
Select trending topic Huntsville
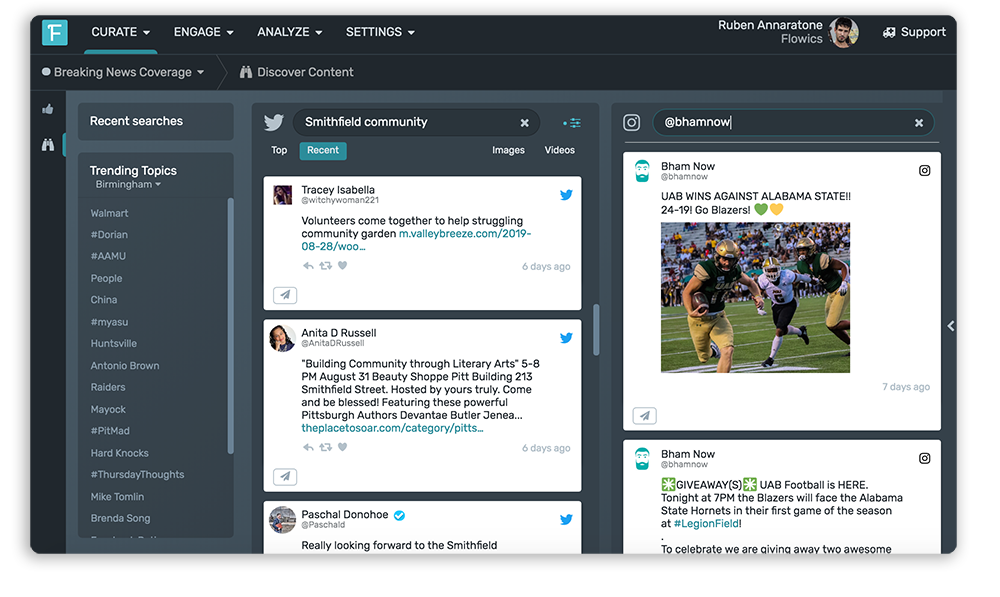[x=114, y=343]
